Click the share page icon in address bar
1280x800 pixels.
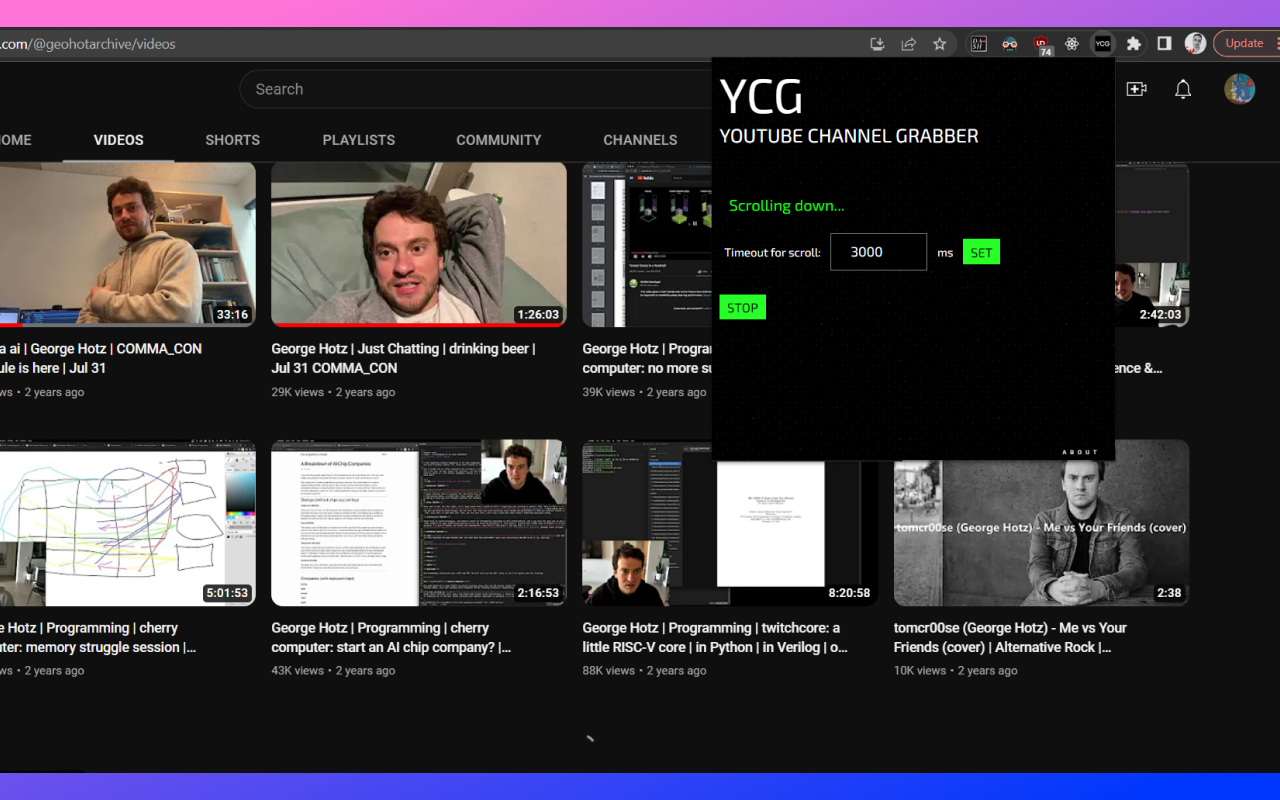point(908,44)
